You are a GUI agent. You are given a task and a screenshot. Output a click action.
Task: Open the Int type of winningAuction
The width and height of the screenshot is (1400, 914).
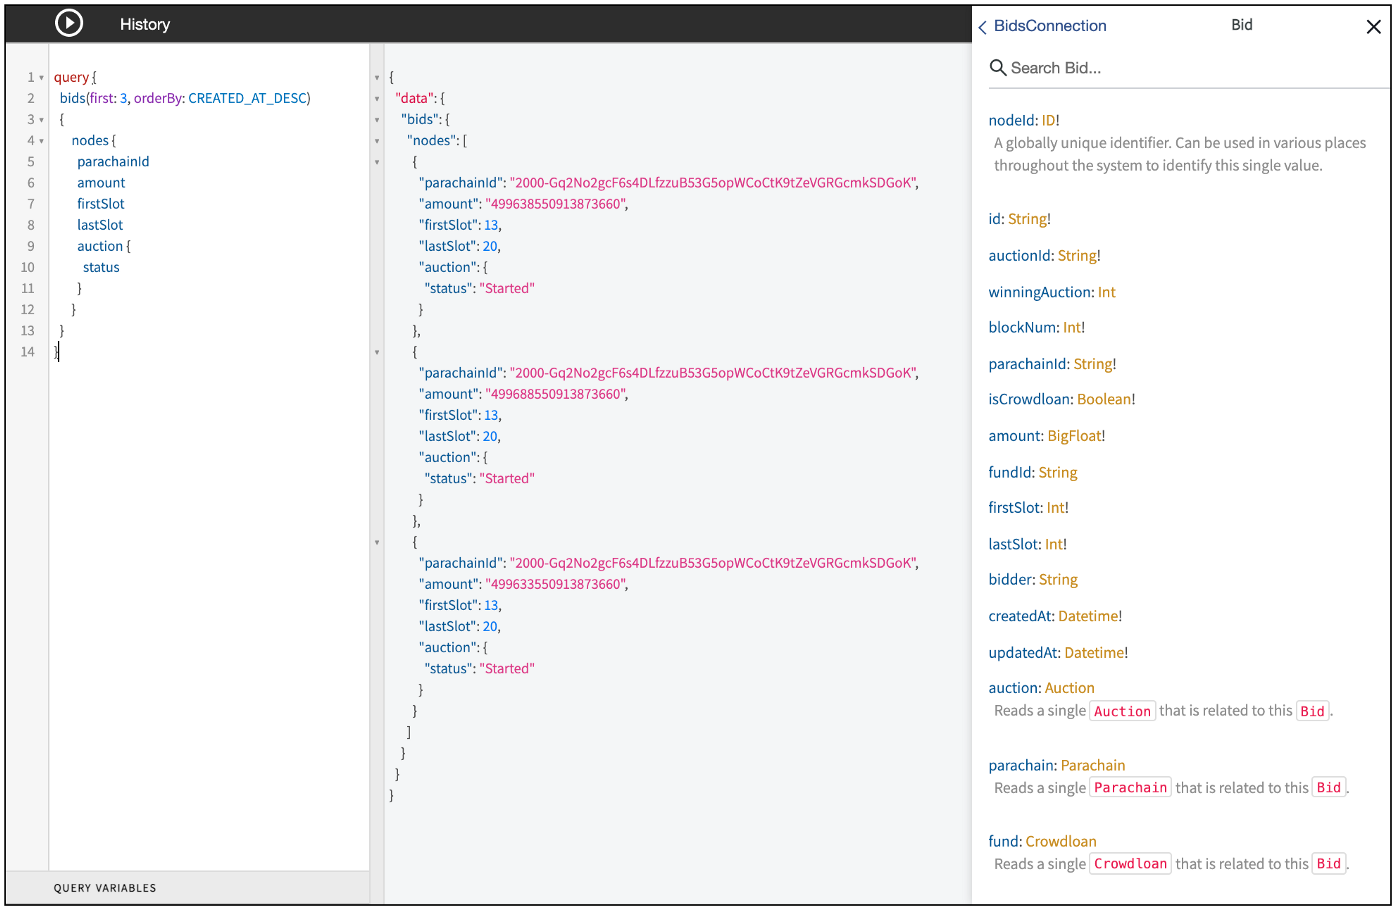1106,292
